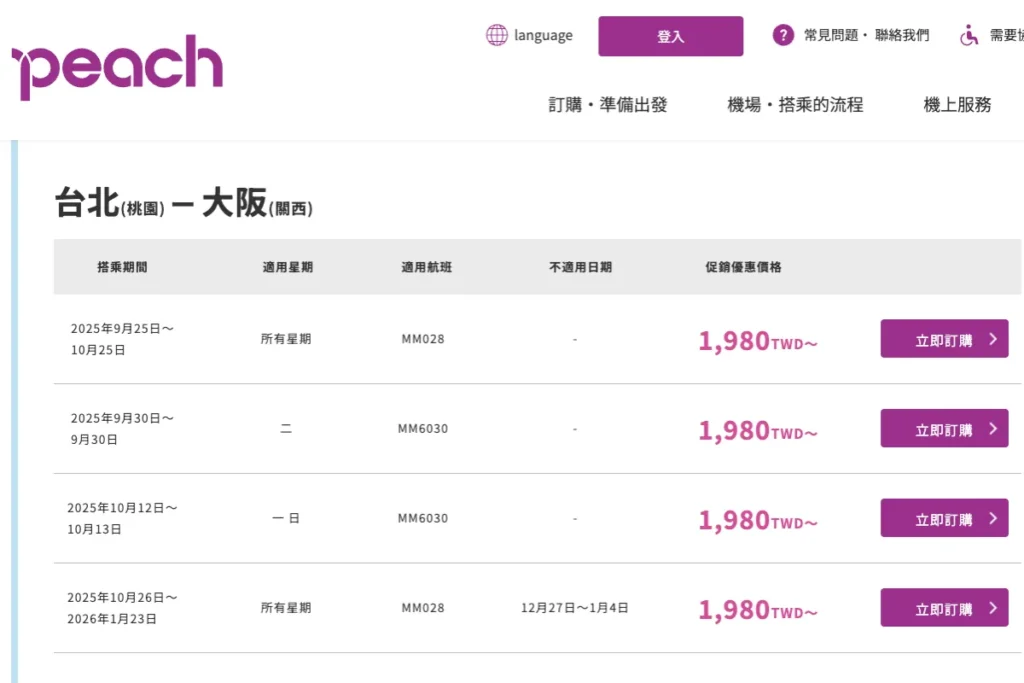This screenshot has width=1024, height=683.
Task: Click 所有星期 in the 9月25日 row
Action: 286,339
